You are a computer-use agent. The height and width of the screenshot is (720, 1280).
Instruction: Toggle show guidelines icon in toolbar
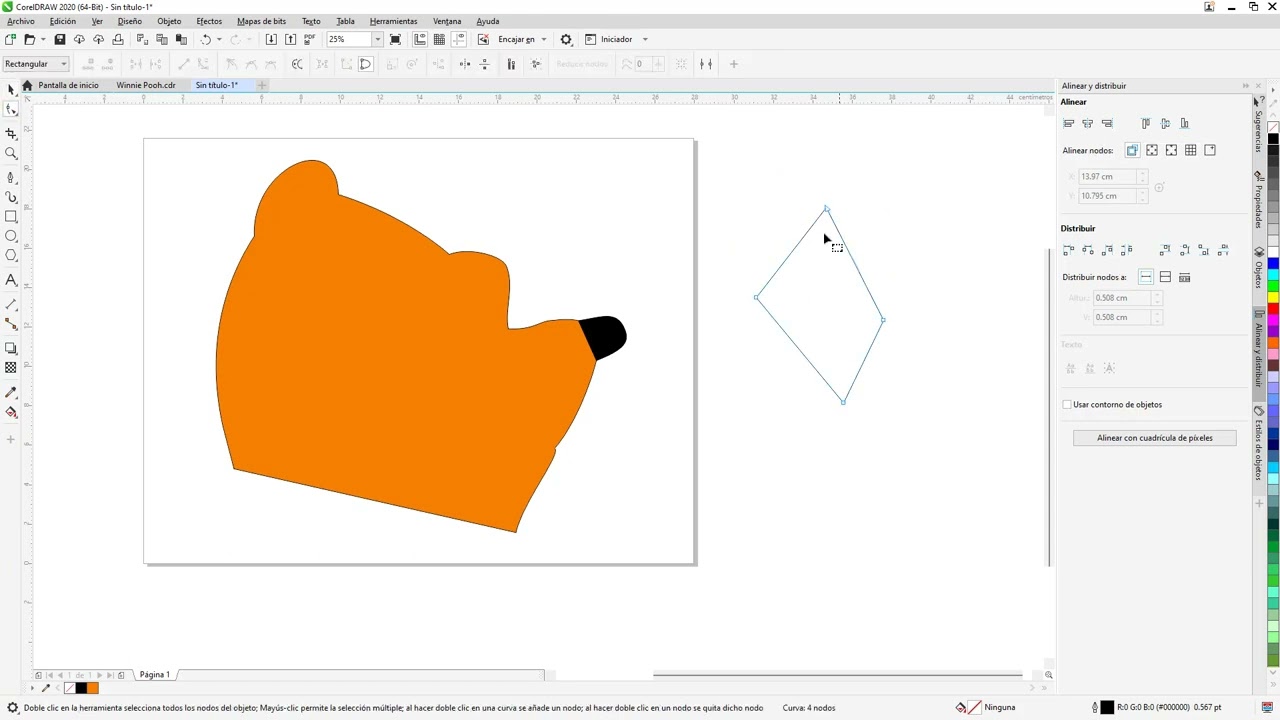pos(459,39)
